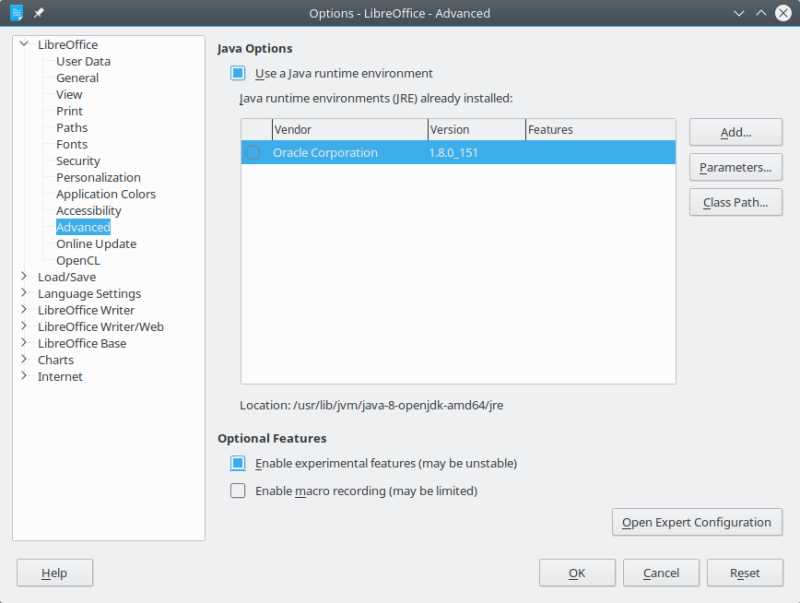Image resolution: width=800 pixels, height=603 pixels.
Task: Enable macro recording
Action: pos(237,491)
